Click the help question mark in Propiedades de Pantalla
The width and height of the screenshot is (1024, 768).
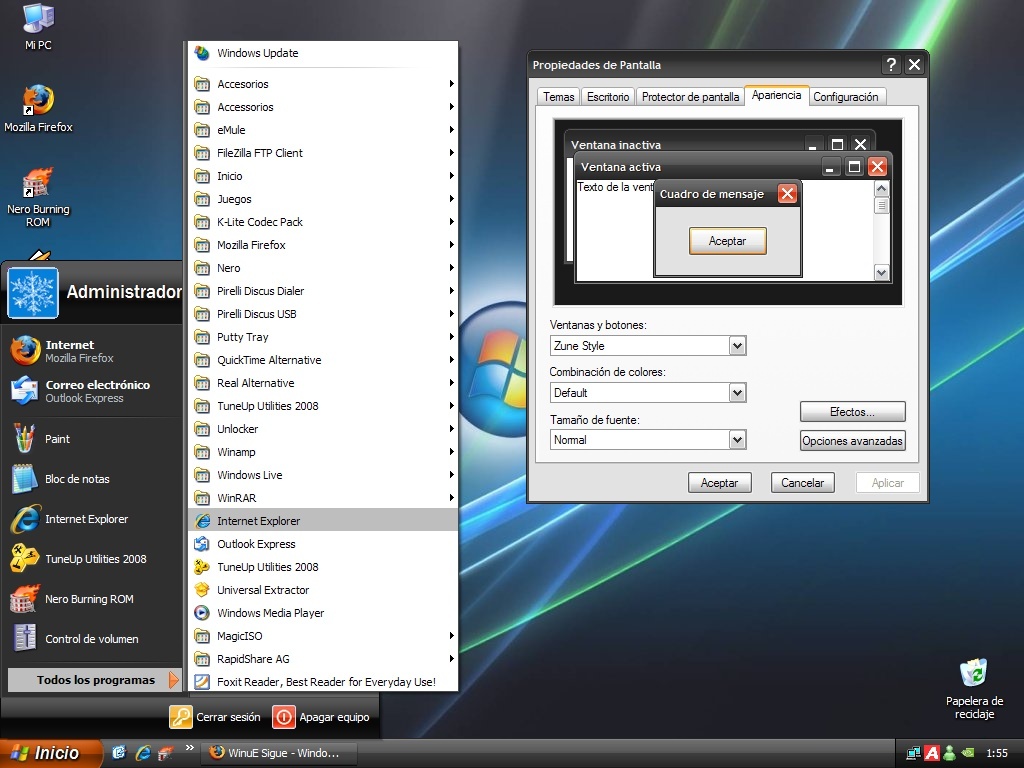(891, 65)
